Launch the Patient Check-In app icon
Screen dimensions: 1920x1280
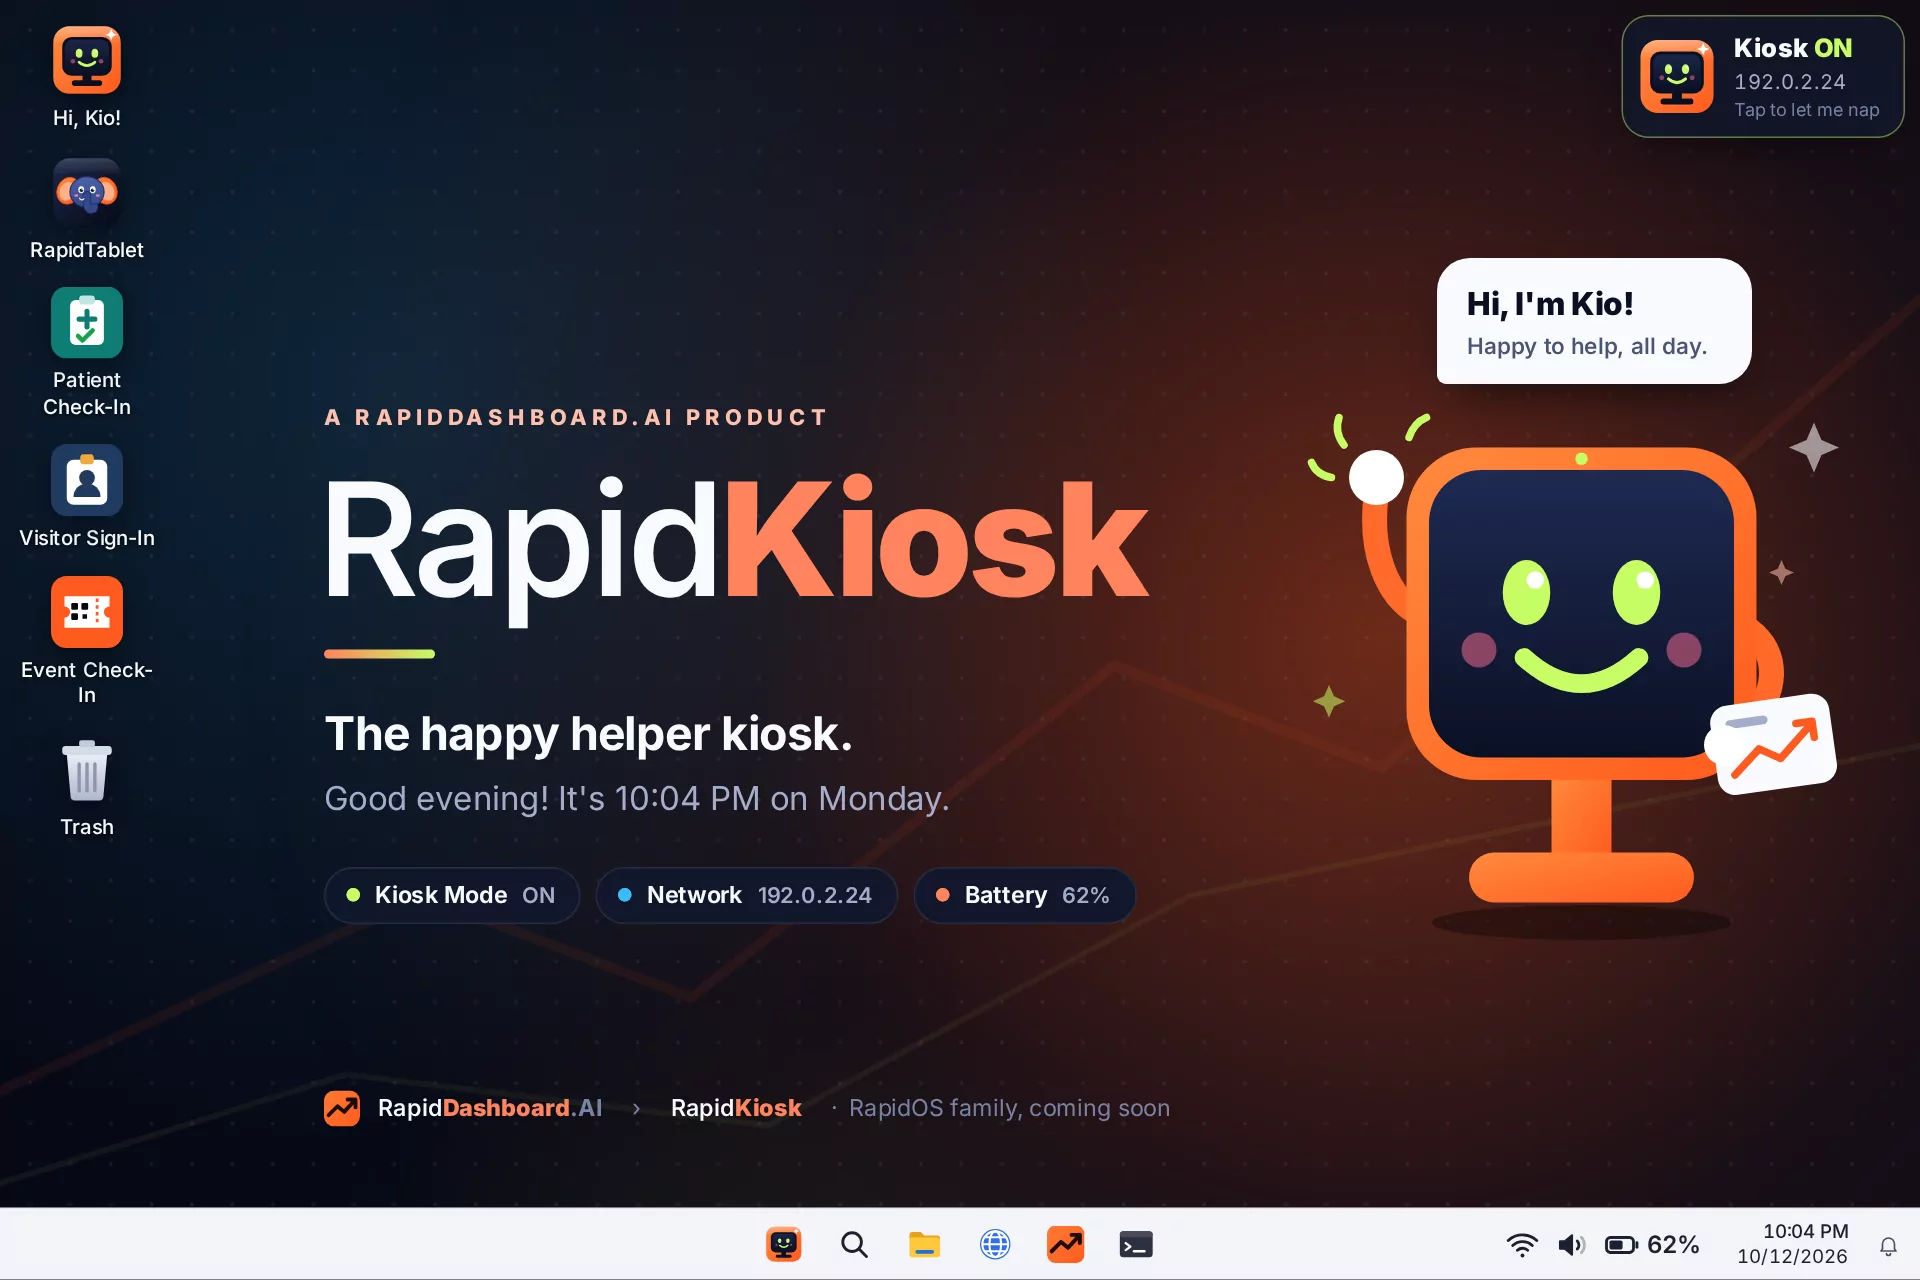[87, 322]
